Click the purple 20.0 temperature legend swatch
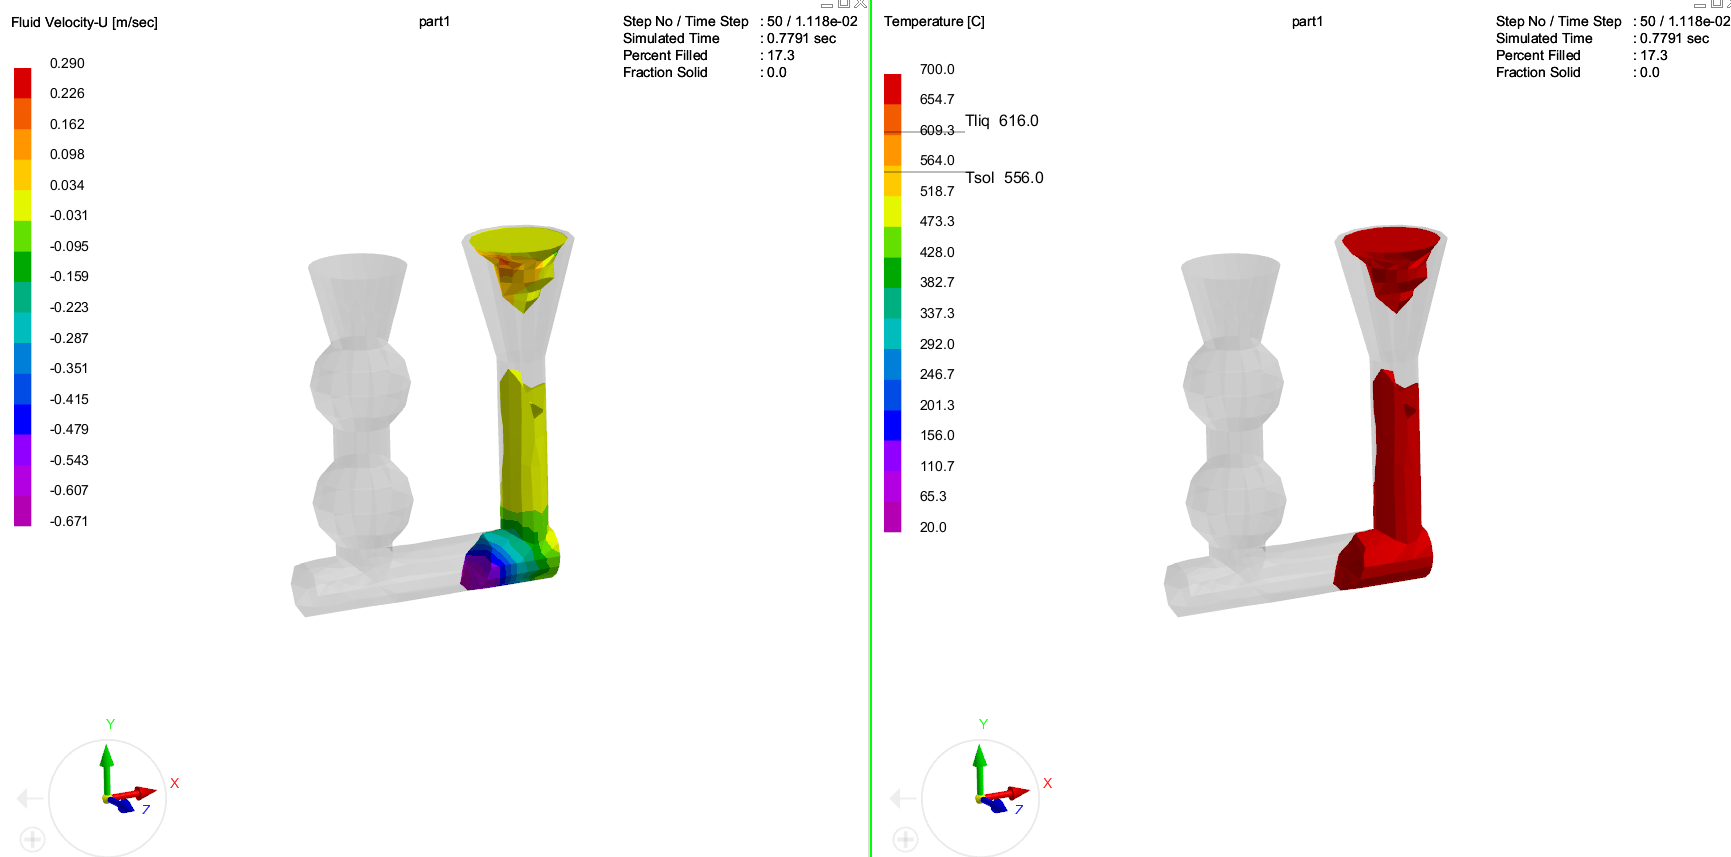Image resolution: width=1731 pixels, height=857 pixels. click(x=893, y=517)
